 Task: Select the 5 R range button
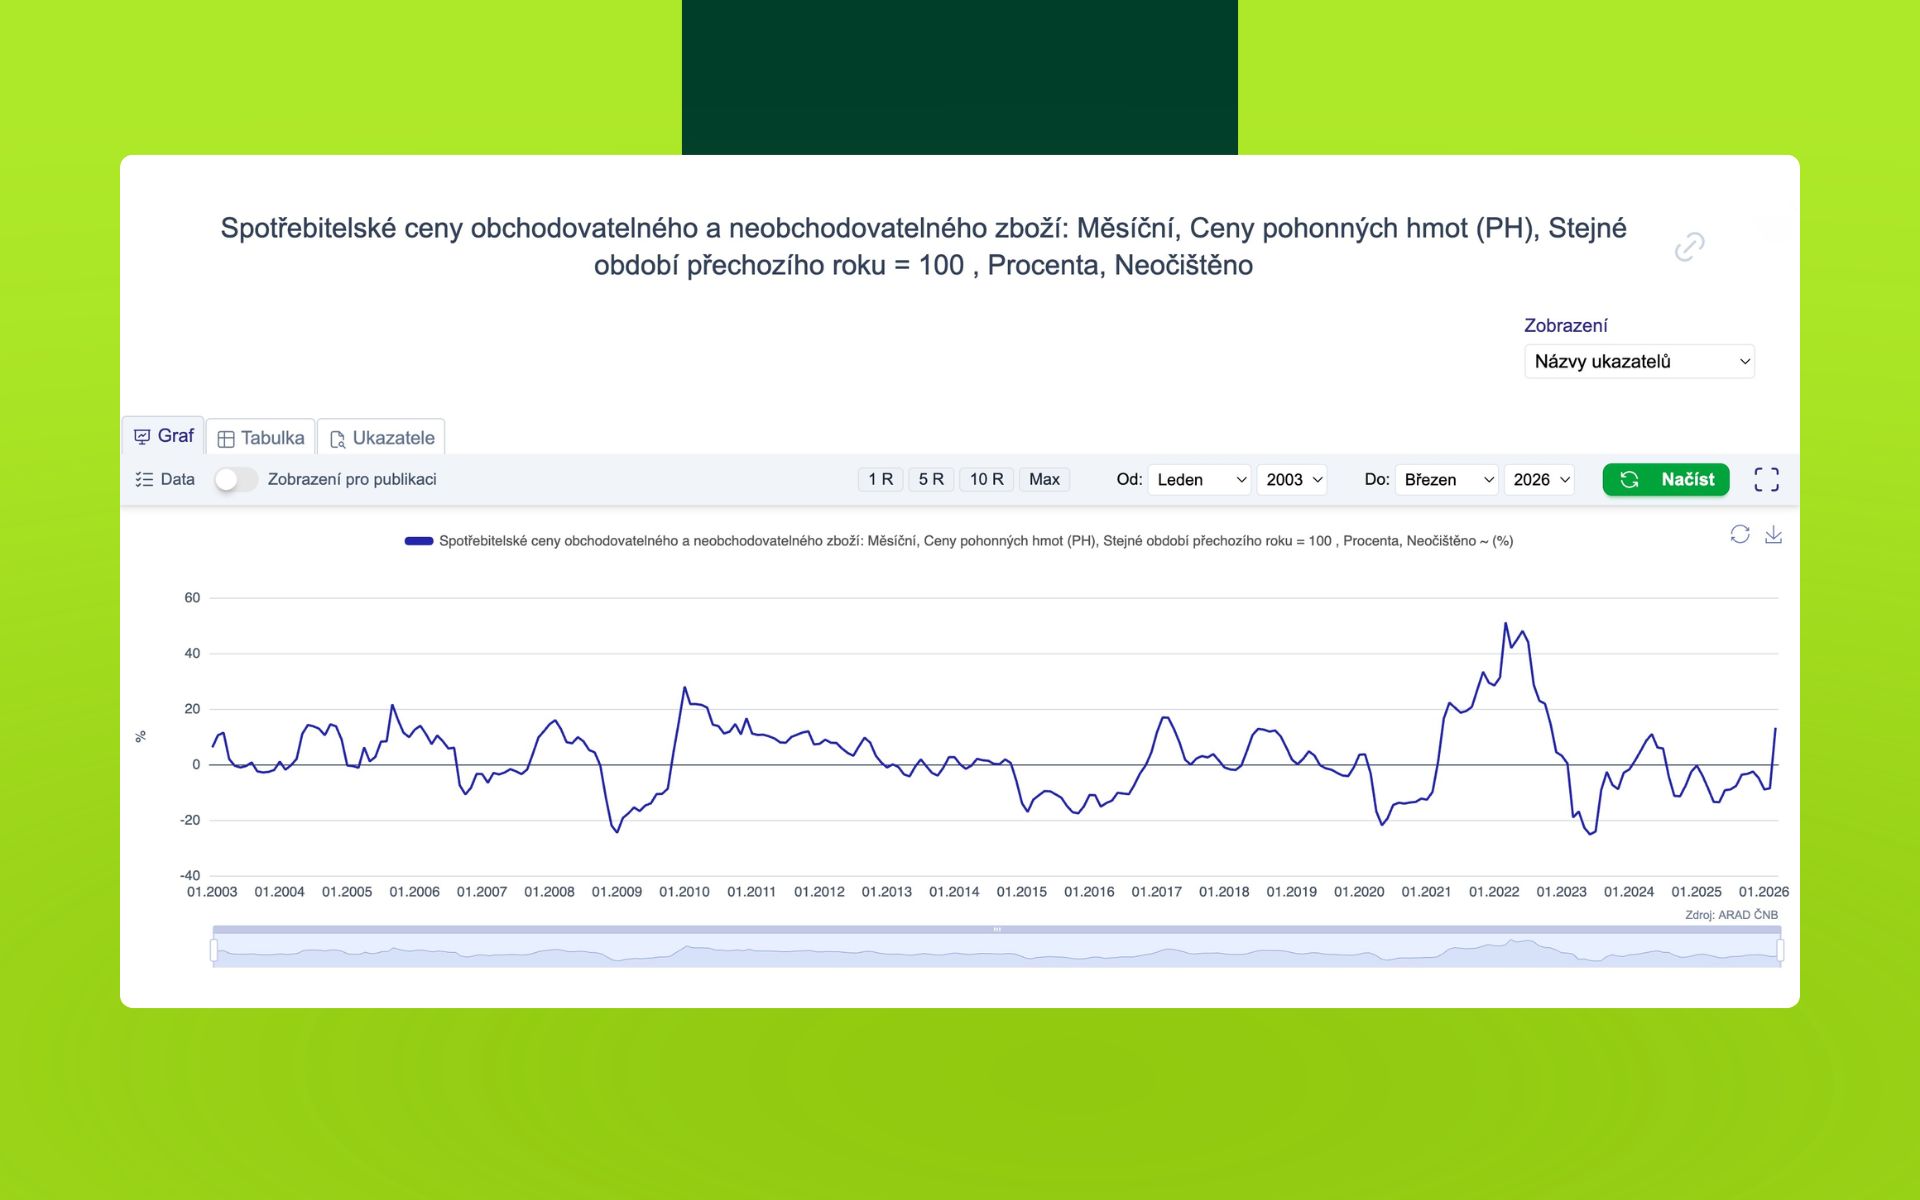pos(930,480)
